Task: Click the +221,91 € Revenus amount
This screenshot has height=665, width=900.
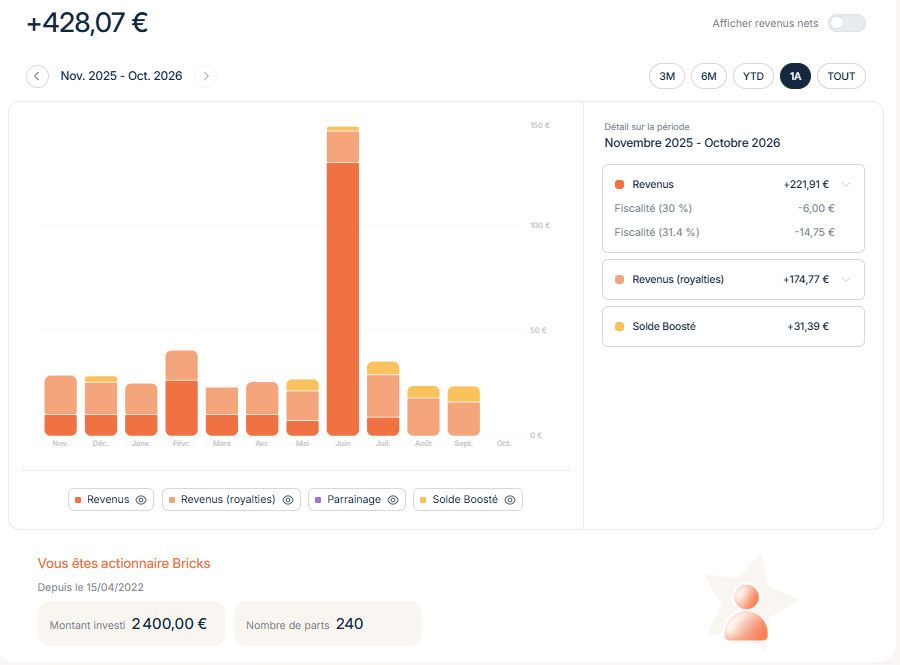Action: [x=806, y=184]
